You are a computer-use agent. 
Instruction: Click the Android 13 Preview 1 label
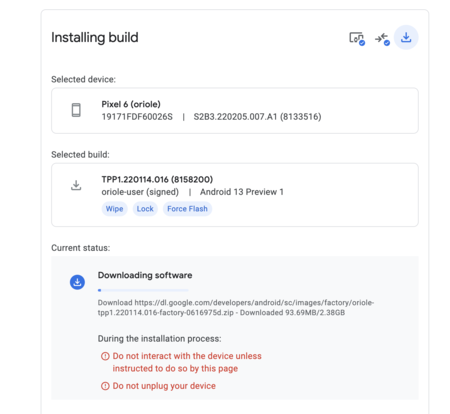242,192
